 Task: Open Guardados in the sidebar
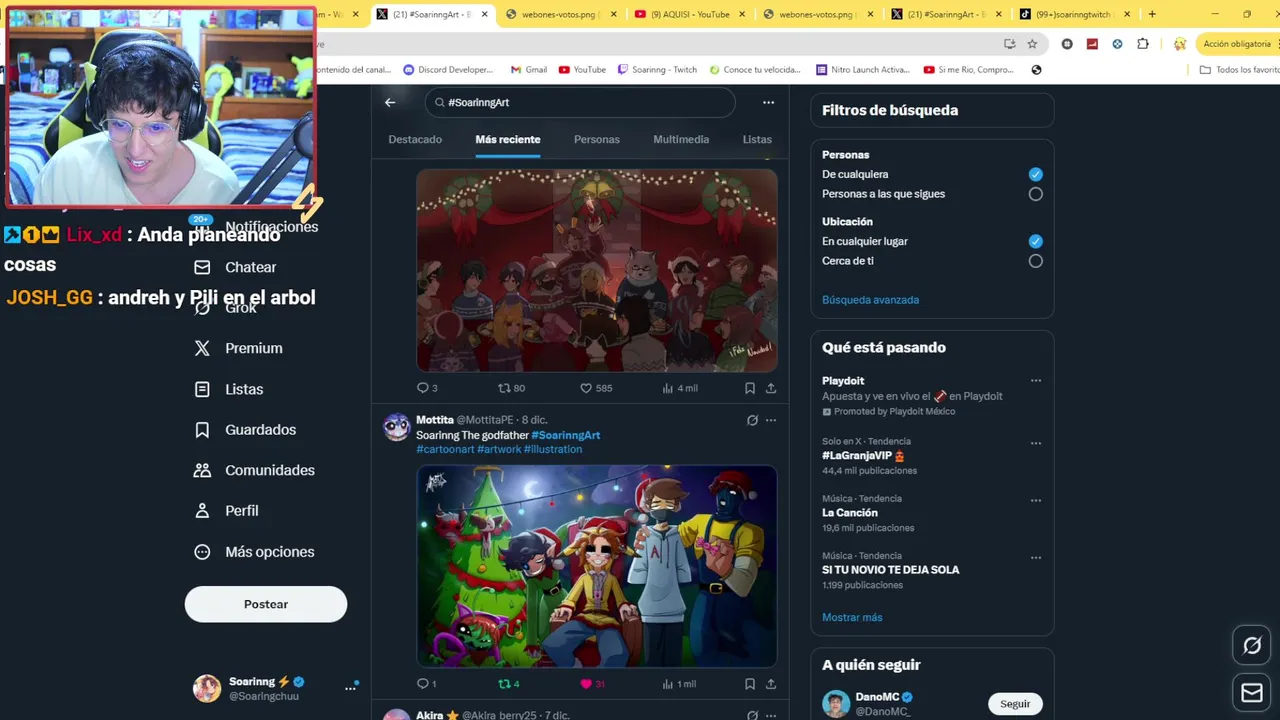click(x=245, y=430)
